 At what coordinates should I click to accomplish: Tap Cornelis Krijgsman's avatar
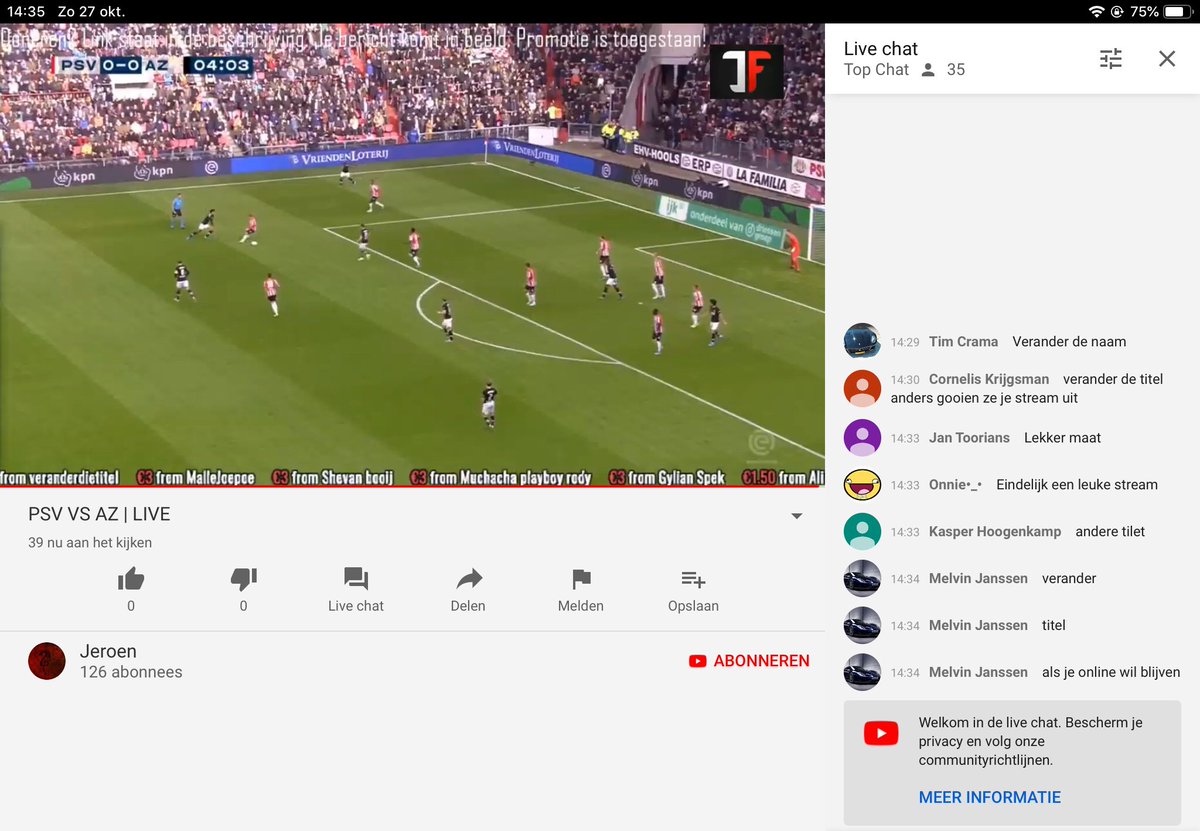(862, 388)
